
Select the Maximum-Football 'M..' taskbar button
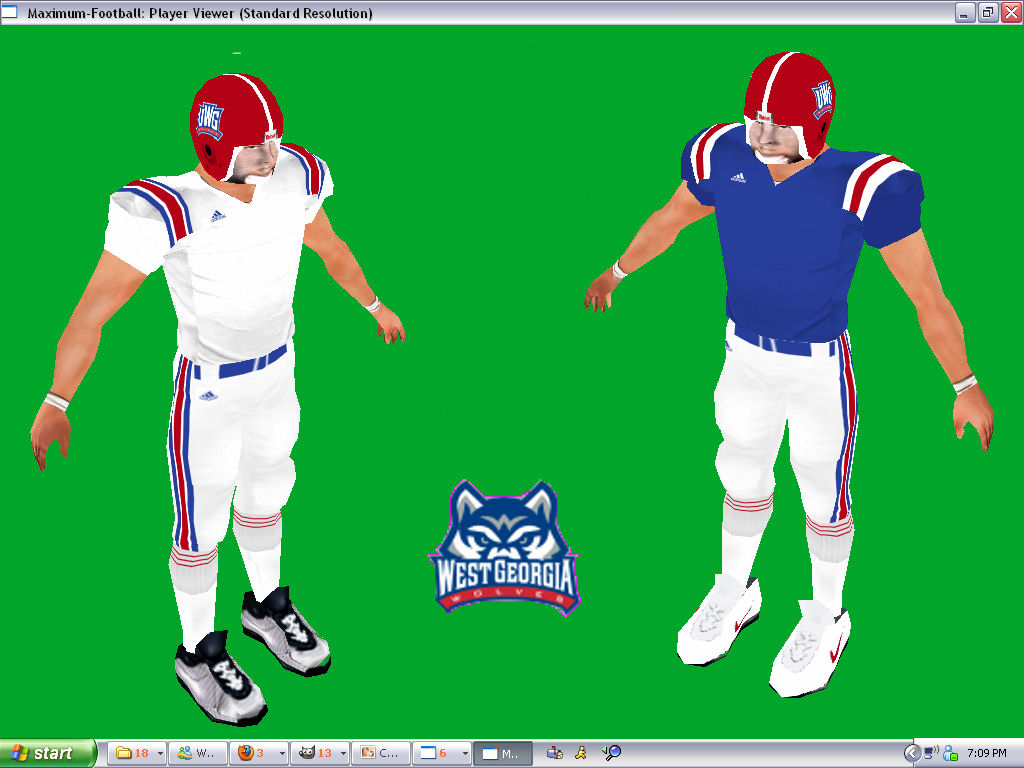(502, 753)
